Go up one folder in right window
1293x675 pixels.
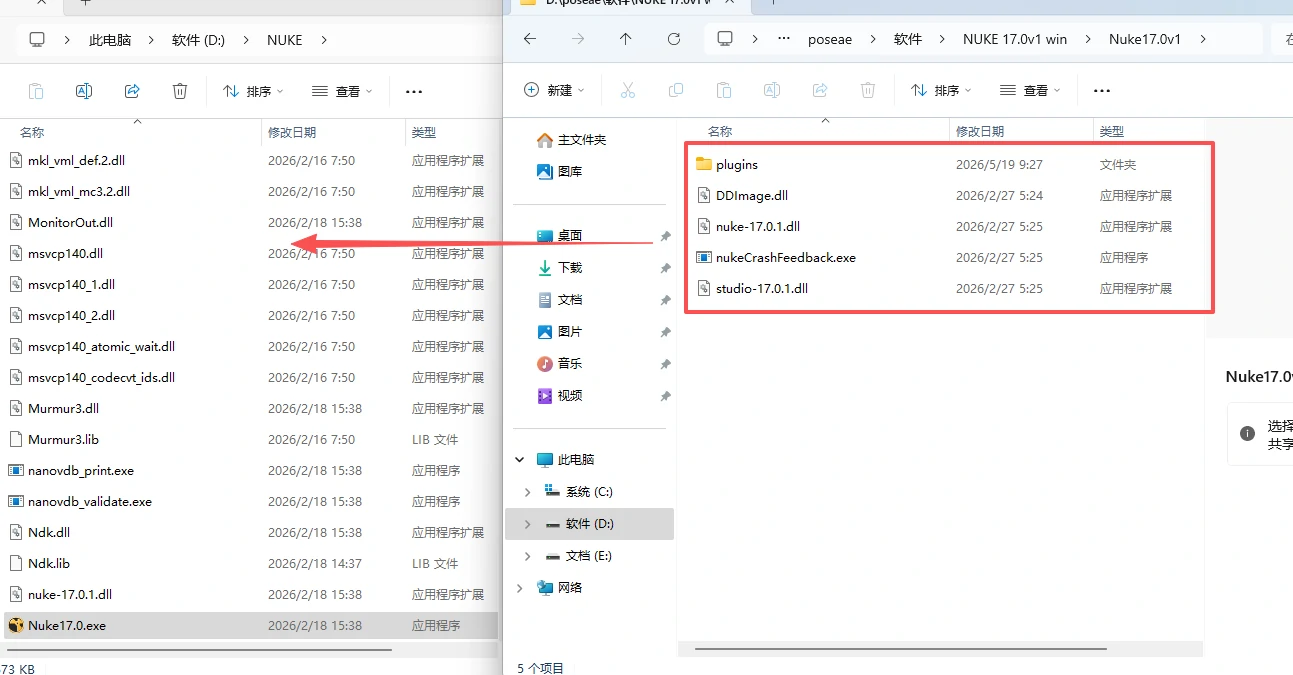point(626,39)
